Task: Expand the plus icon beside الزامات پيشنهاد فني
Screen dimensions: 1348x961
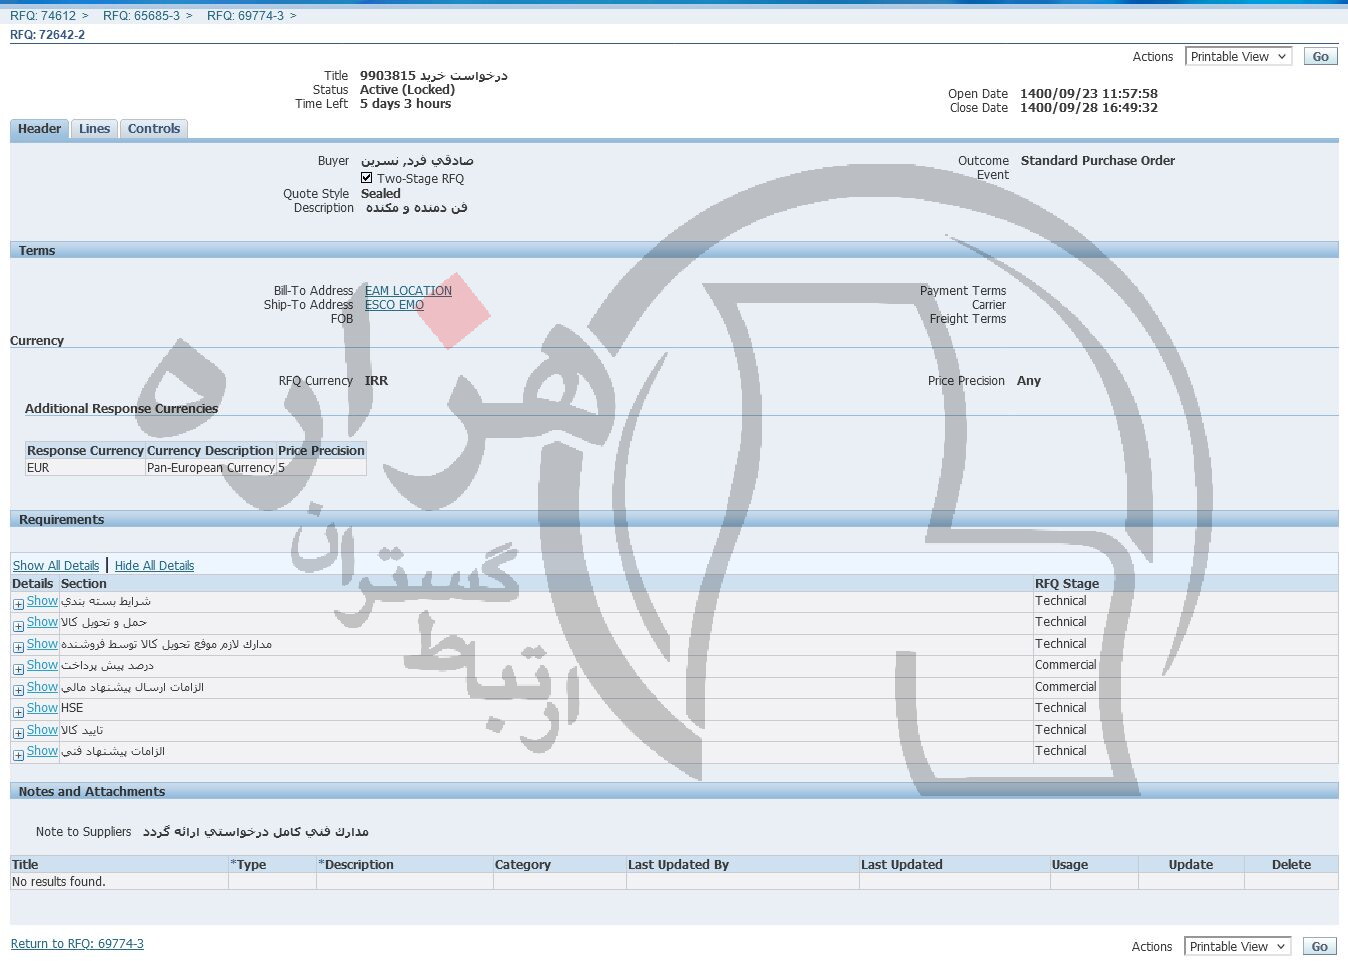Action: coord(18,755)
